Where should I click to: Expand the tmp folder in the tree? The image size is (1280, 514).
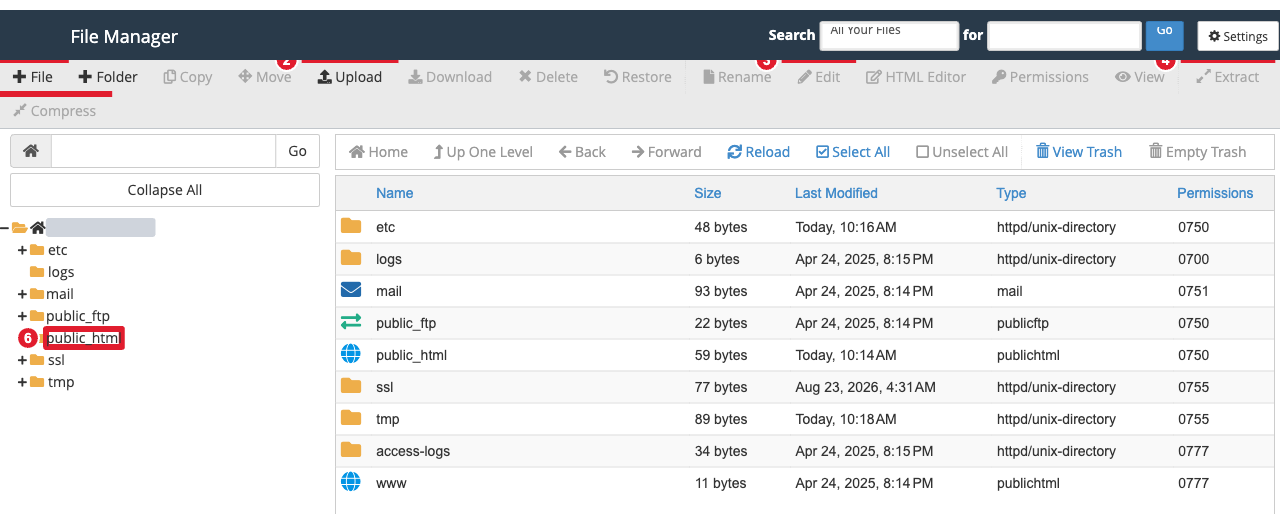pos(22,382)
